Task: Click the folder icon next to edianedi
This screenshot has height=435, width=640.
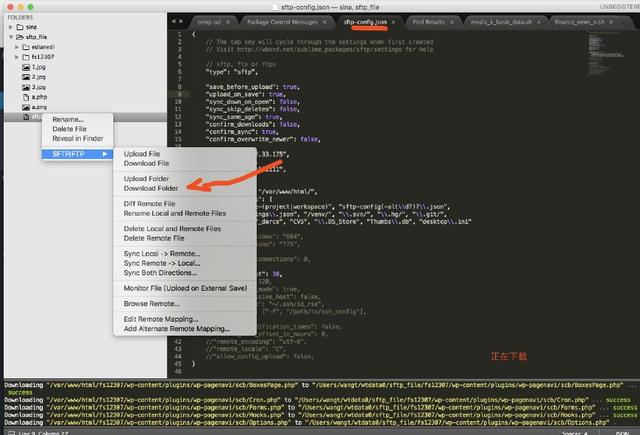Action: [x=26, y=47]
